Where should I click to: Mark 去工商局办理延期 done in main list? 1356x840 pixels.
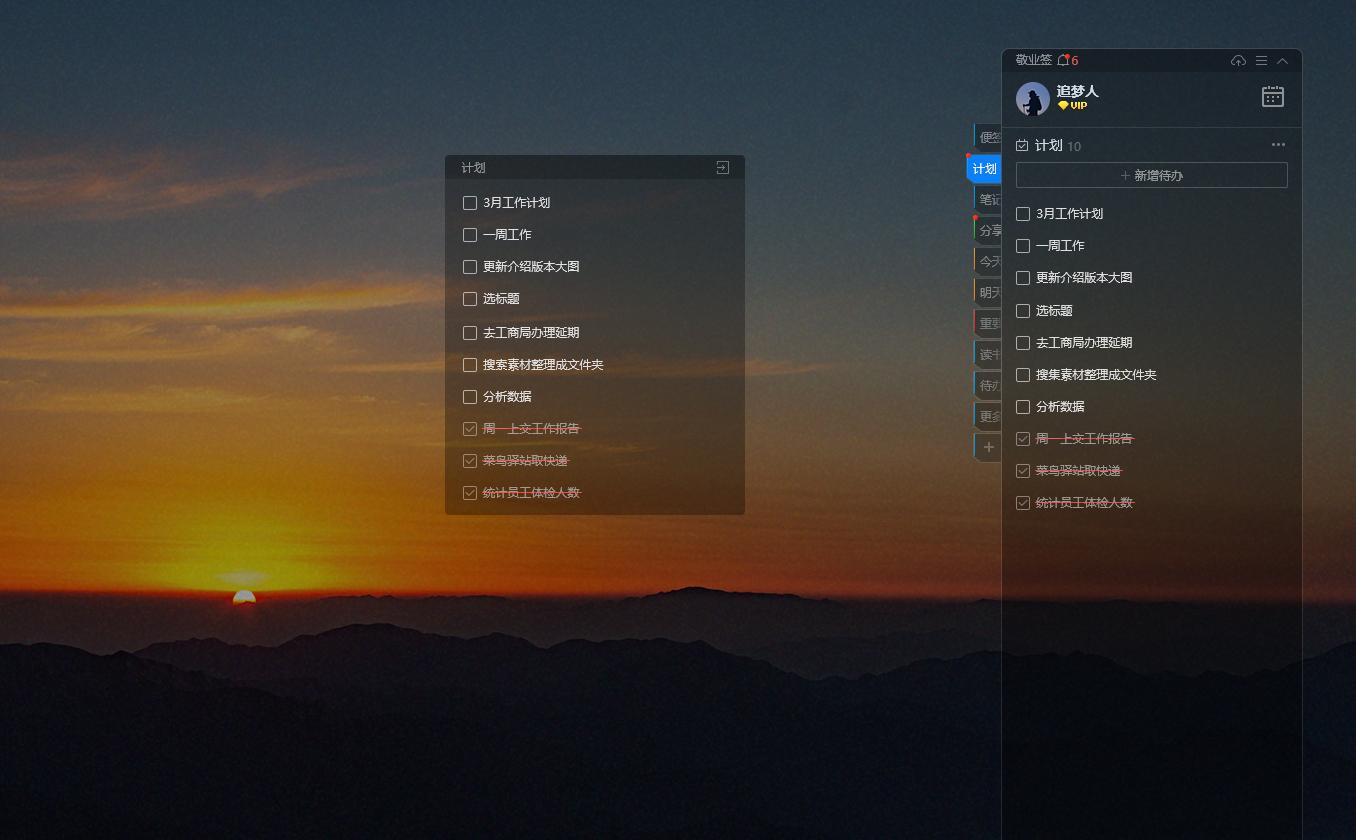(1023, 343)
